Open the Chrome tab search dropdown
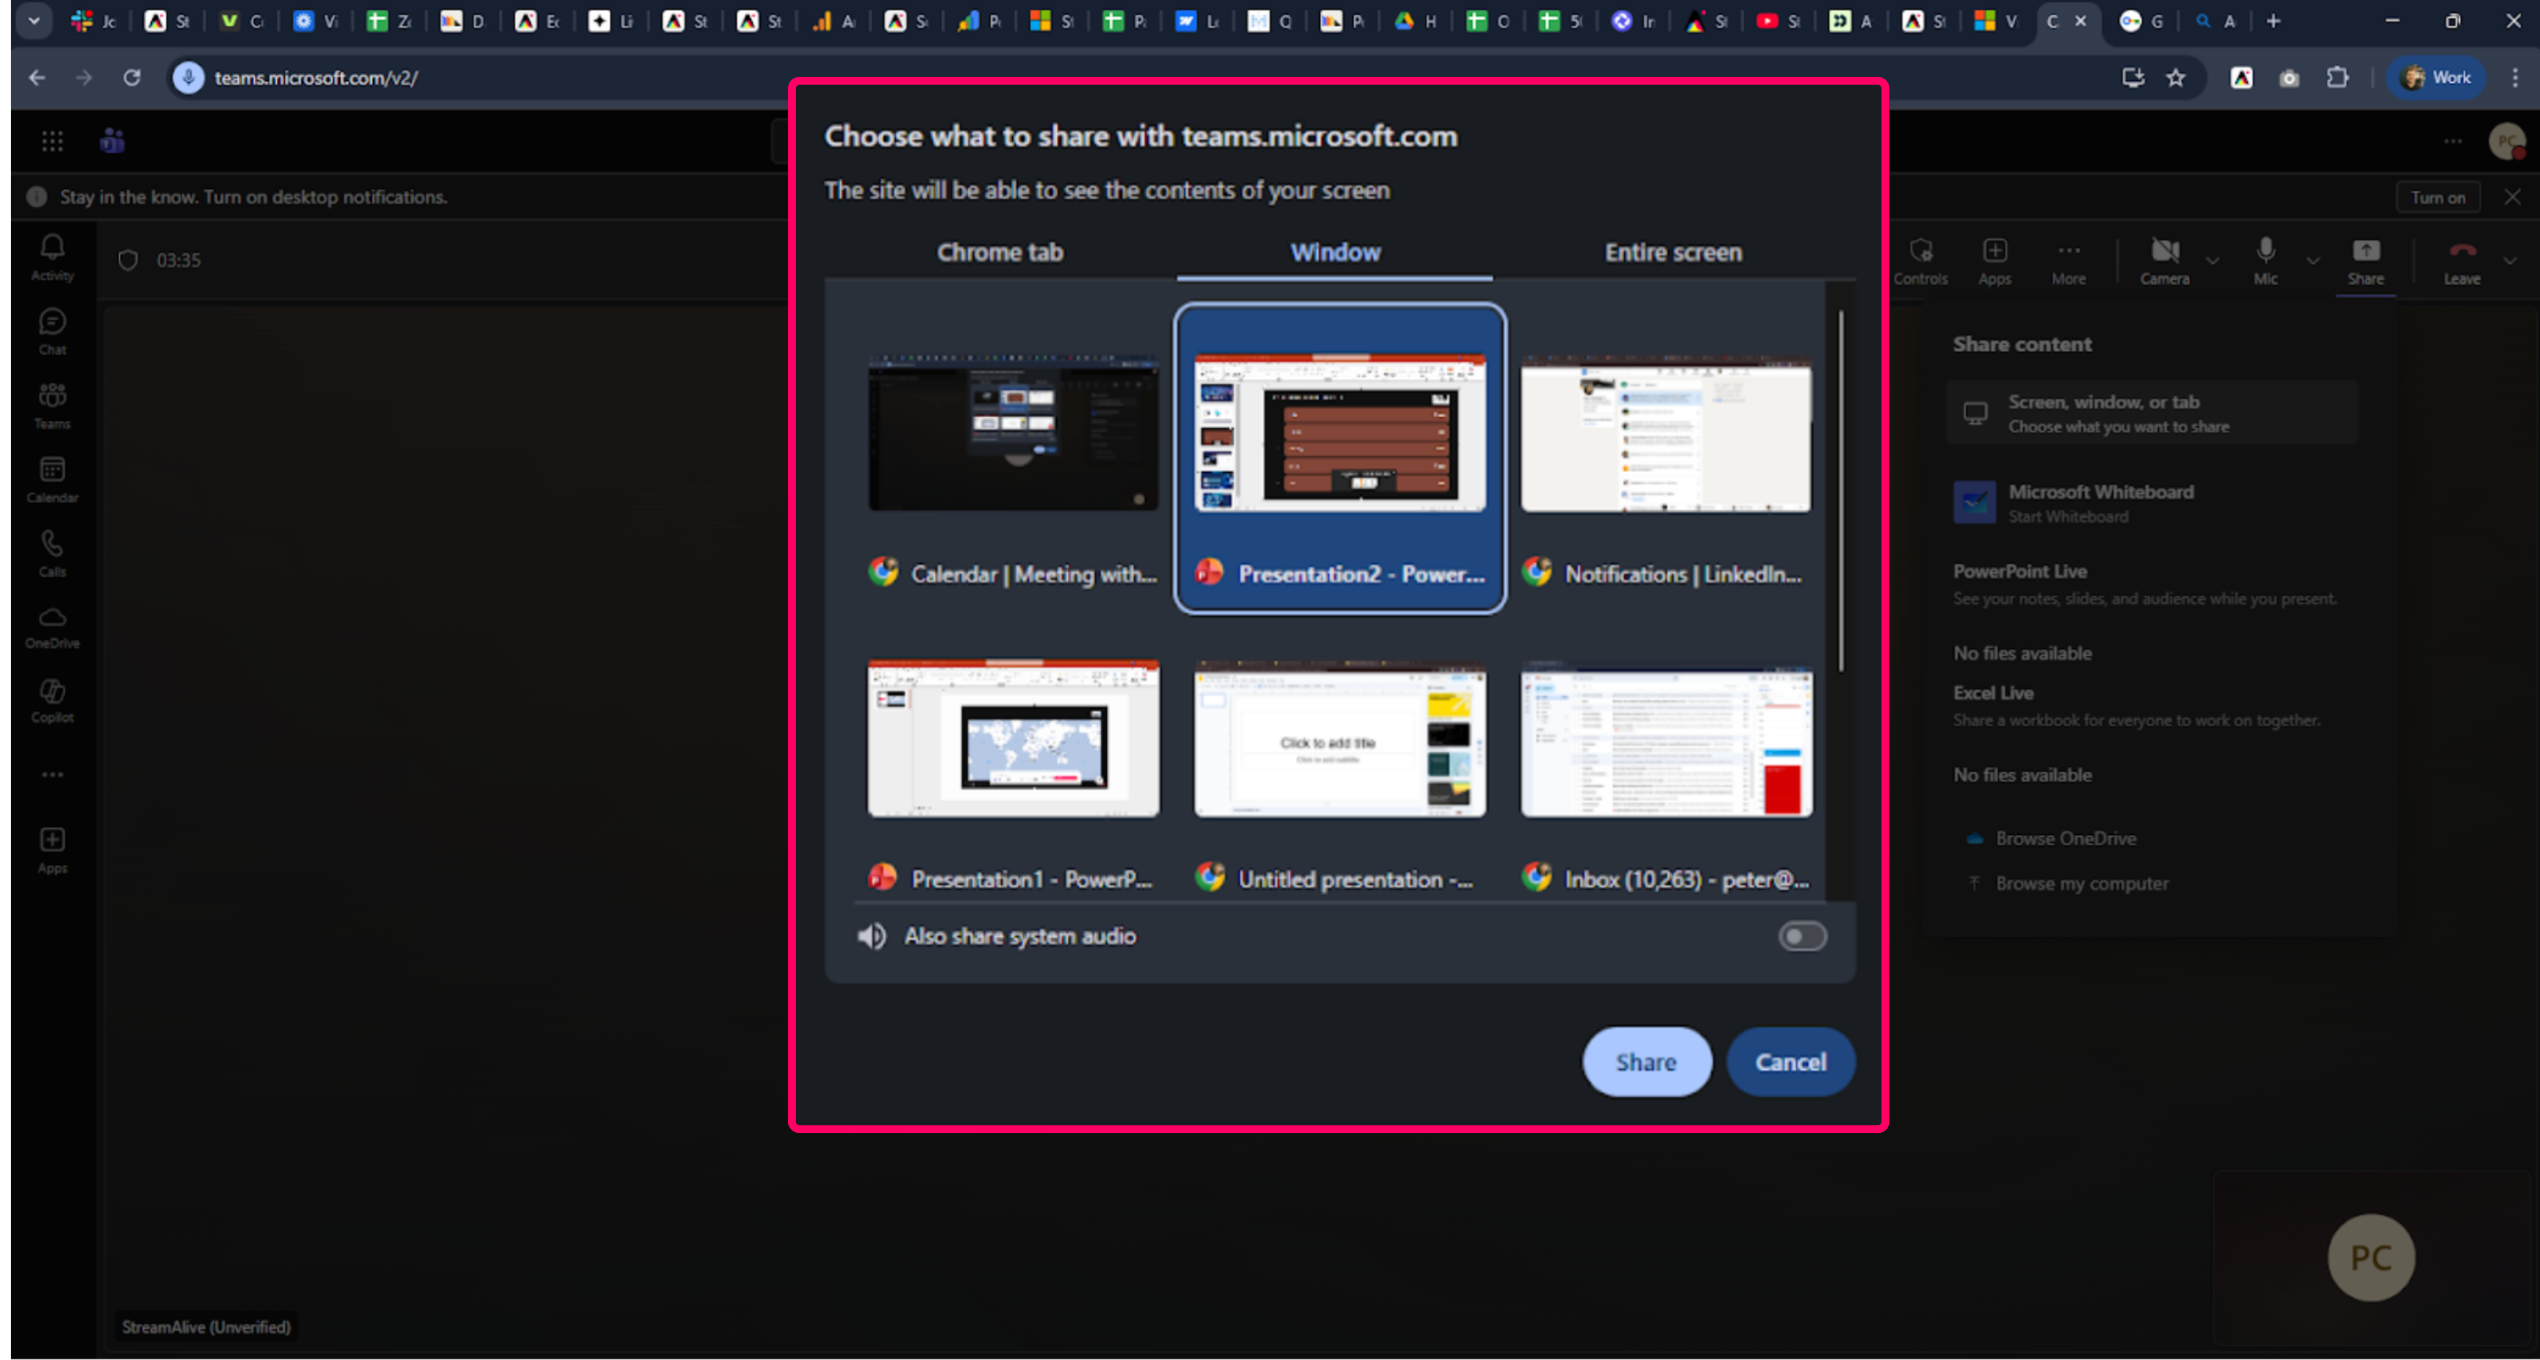 click(34, 20)
